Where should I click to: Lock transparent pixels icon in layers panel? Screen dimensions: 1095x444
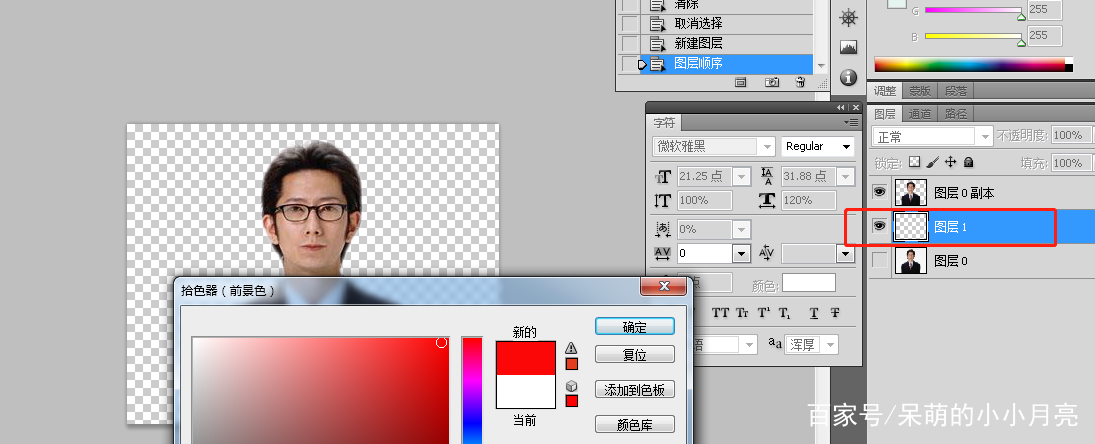click(915, 162)
